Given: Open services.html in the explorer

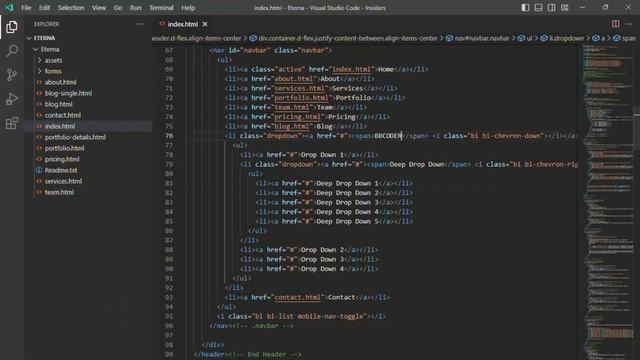Looking at the screenshot, I should pyautogui.click(x=63, y=181).
